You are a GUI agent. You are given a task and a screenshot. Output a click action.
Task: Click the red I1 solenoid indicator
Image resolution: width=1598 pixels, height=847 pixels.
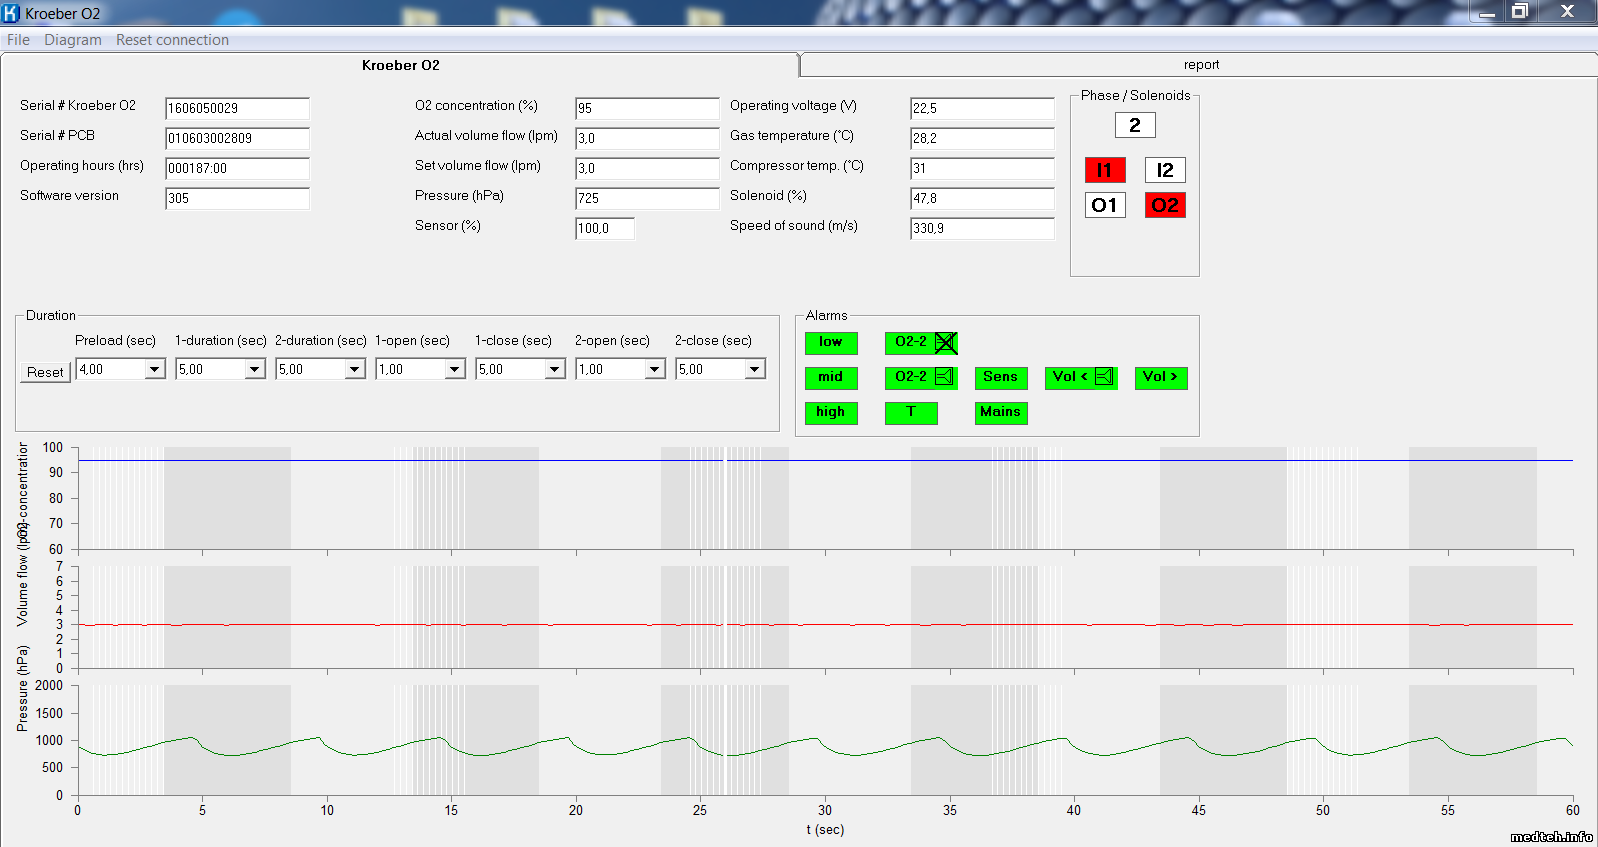1105,170
